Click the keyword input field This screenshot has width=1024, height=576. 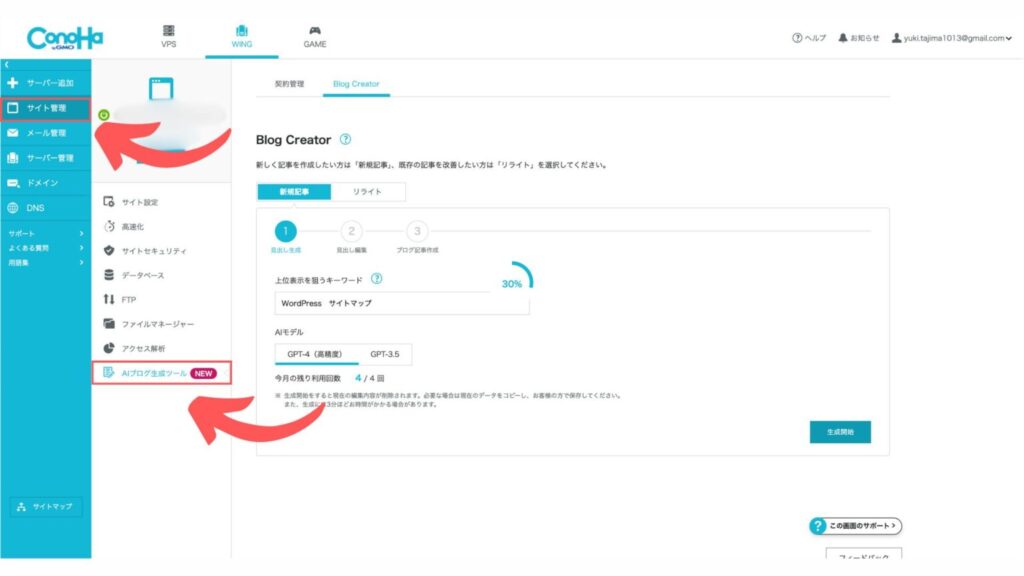[402, 304]
